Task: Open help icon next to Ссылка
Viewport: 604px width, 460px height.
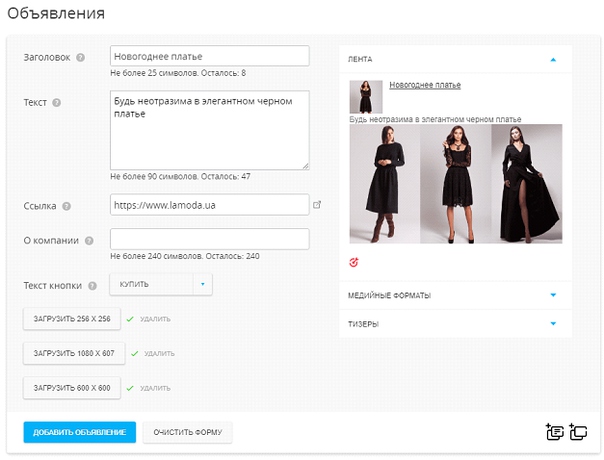Action: click(x=67, y=206)
